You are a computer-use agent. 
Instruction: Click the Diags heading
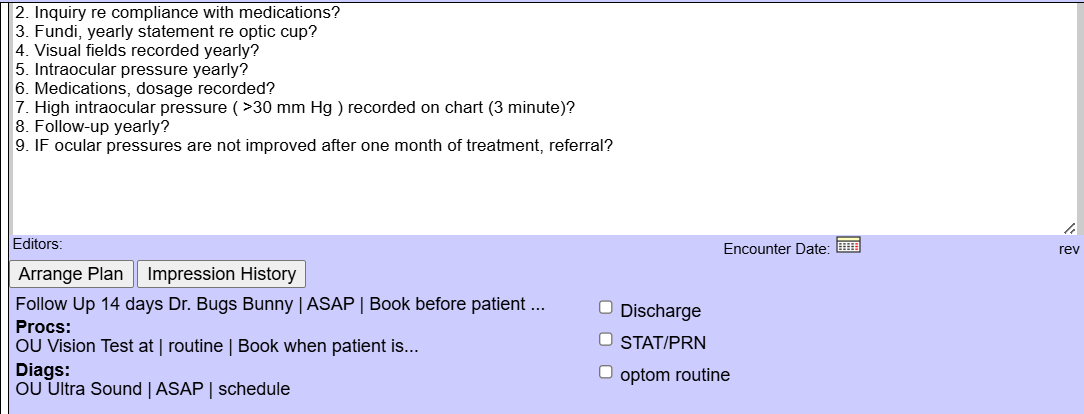click(43, 370)
